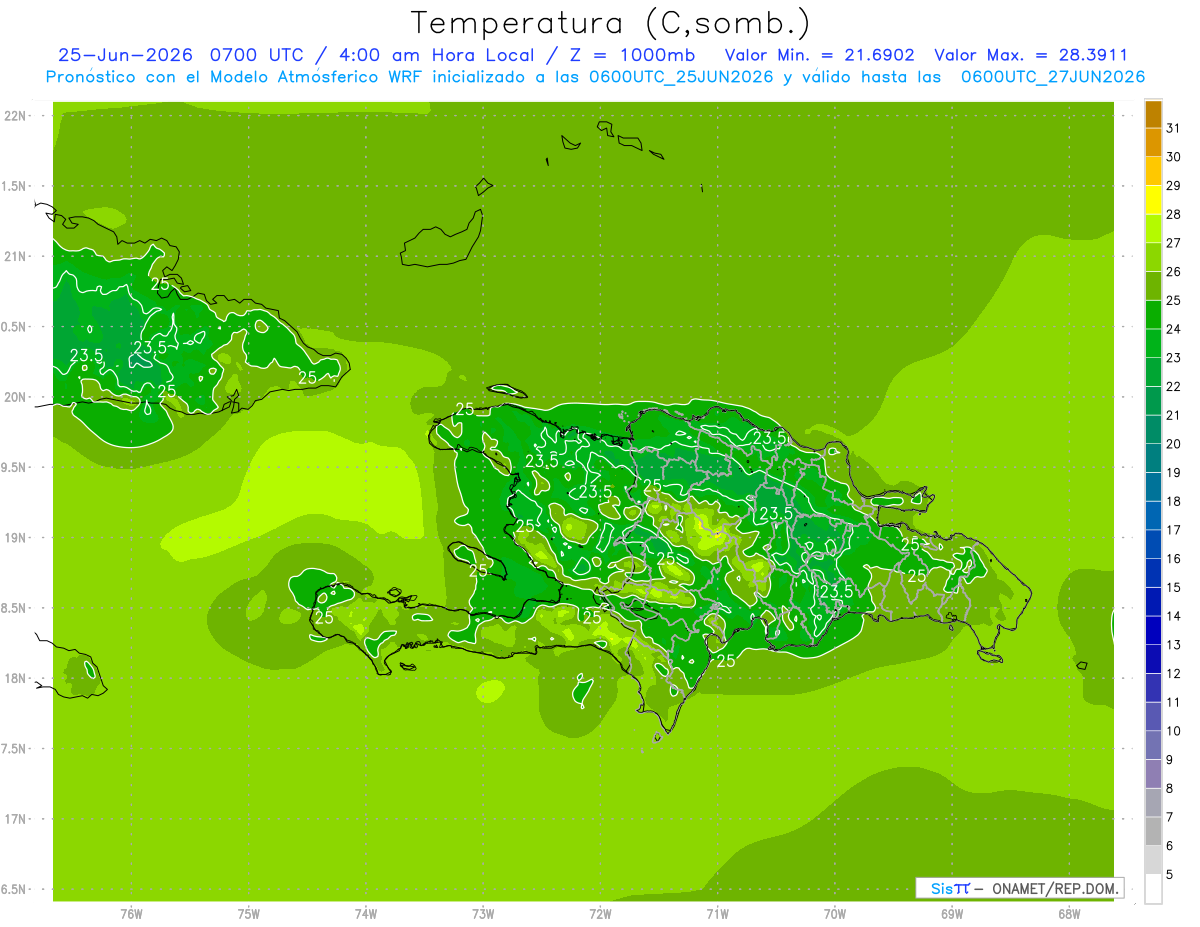The image size is (1200, 927).
Task: Click "Valor Min. = 21.6902"
Action: pyautogui.click(x=820, y=54)
